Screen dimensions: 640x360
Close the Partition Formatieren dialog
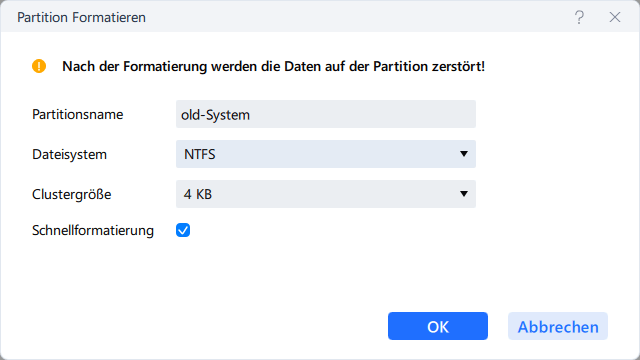coord(615,17)
